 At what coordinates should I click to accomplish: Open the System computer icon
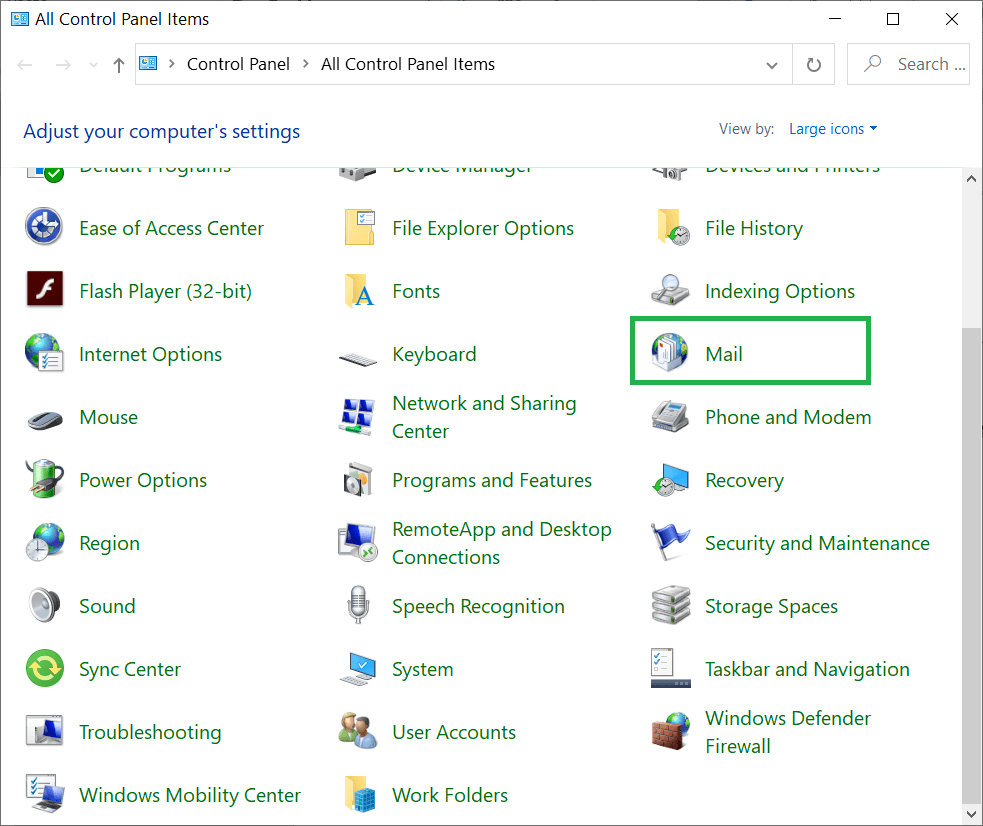(358, 669)
